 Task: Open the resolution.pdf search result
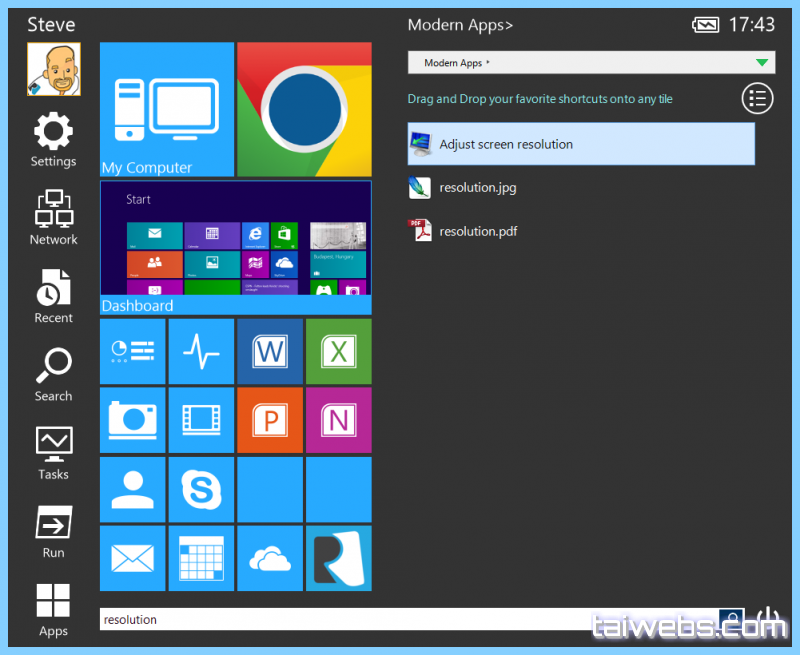478,231
